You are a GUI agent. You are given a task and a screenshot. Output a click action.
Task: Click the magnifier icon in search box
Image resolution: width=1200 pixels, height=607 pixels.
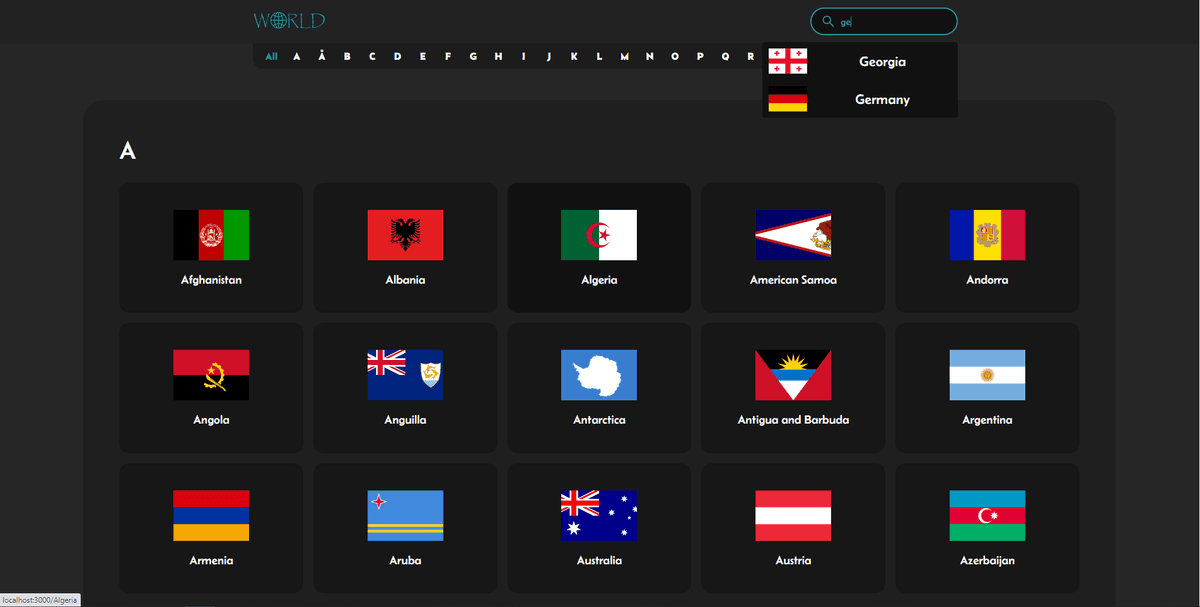coord(827,22)
